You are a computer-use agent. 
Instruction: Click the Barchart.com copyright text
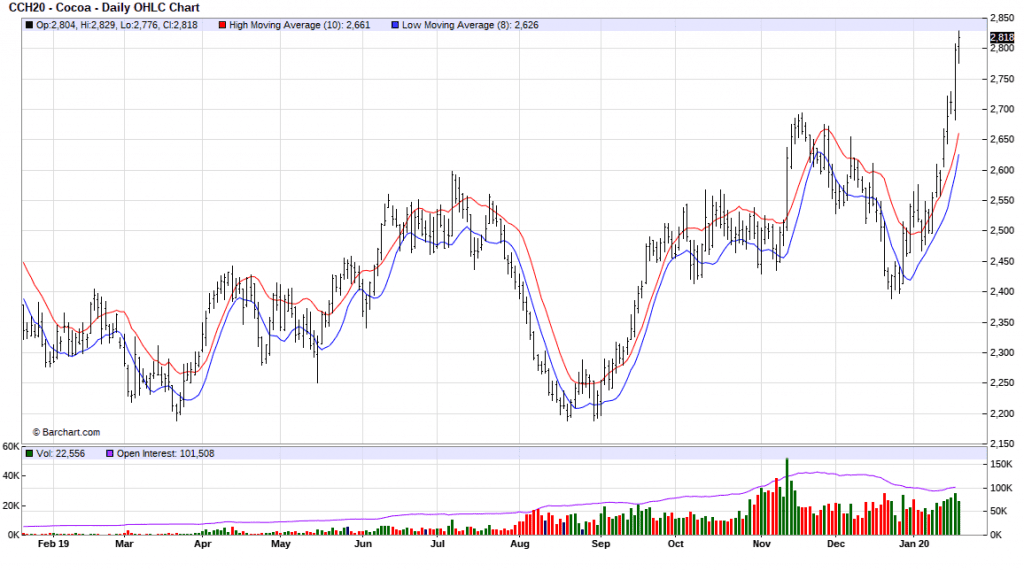coord(66,432)
